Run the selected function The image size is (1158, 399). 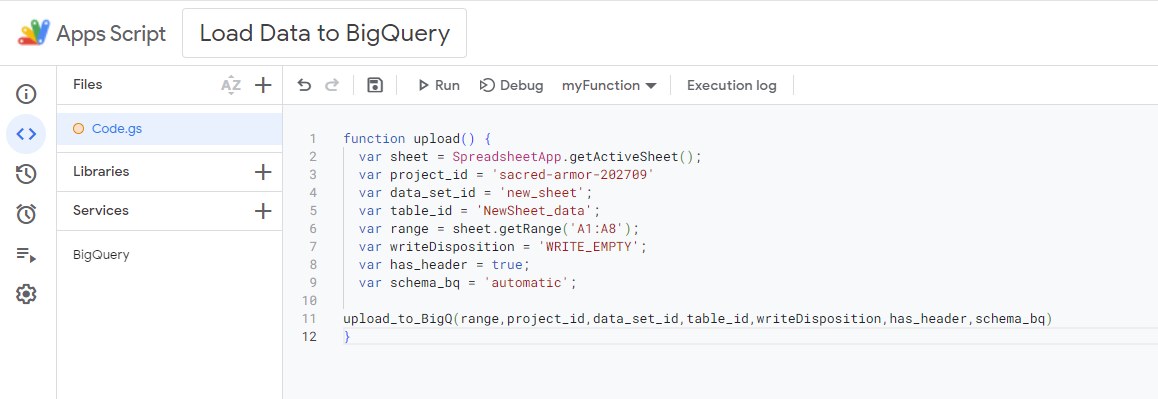439,85
